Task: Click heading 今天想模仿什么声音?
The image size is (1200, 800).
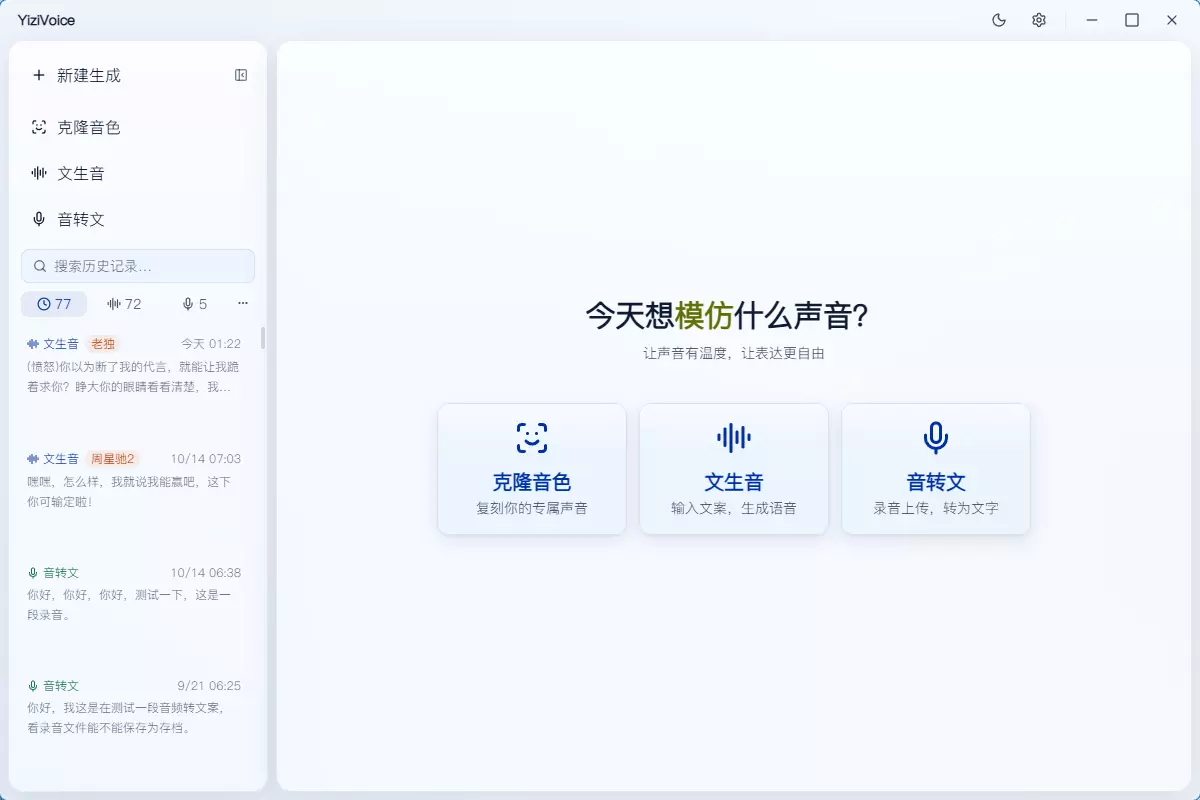Action: click(726, 316)
